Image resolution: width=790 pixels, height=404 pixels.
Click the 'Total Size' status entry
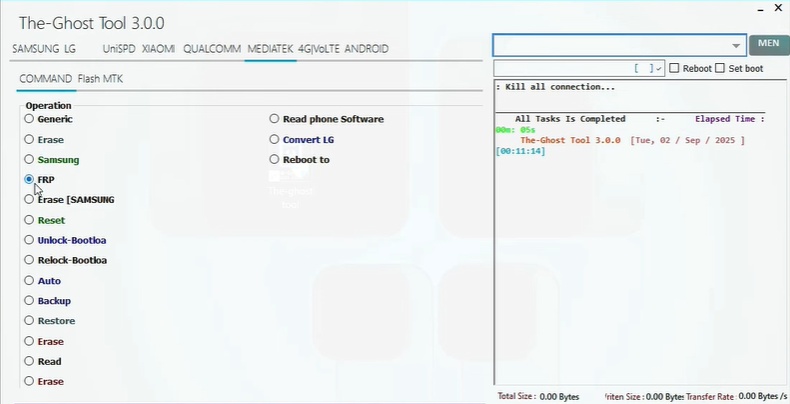[x=539, y=397]
